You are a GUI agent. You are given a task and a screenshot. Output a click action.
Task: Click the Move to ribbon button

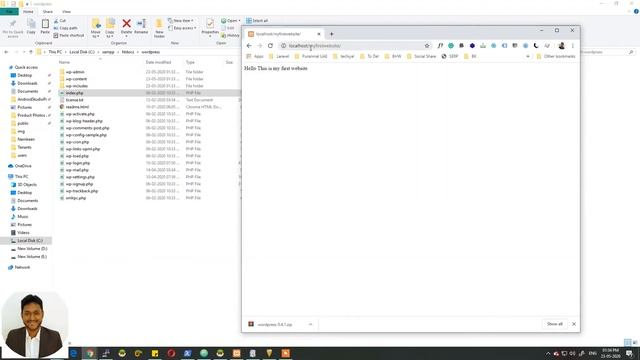(x=96, y=28)
